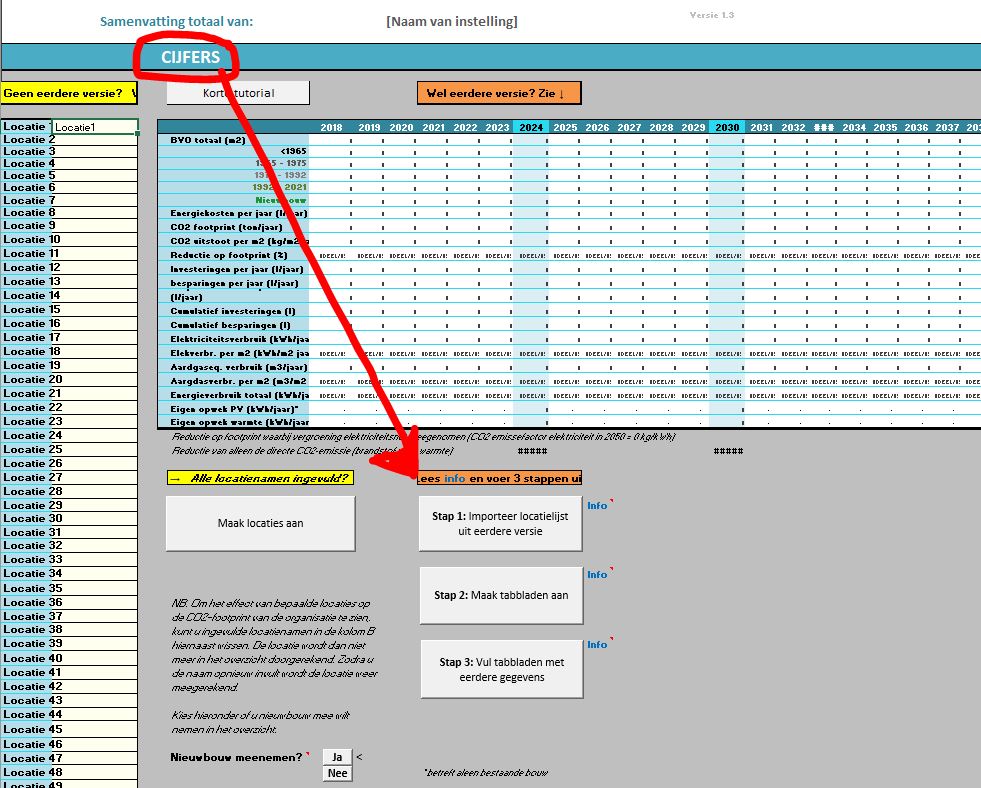The image size is (981, 788).
Task: Select the 'Locatie 43' row label
Action: (33, 700)
